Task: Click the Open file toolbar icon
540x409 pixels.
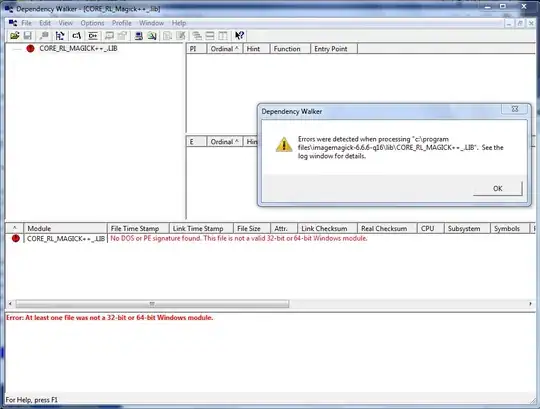Action: [14, 35]
